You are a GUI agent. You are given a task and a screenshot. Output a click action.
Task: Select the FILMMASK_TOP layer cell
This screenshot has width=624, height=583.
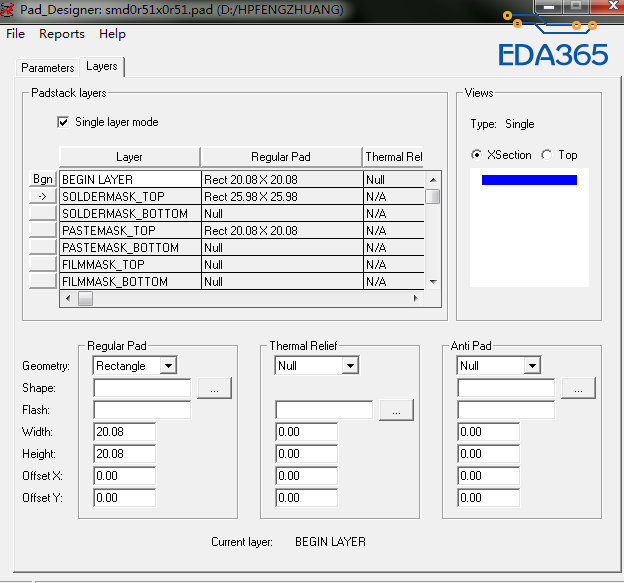click(130, 265)
